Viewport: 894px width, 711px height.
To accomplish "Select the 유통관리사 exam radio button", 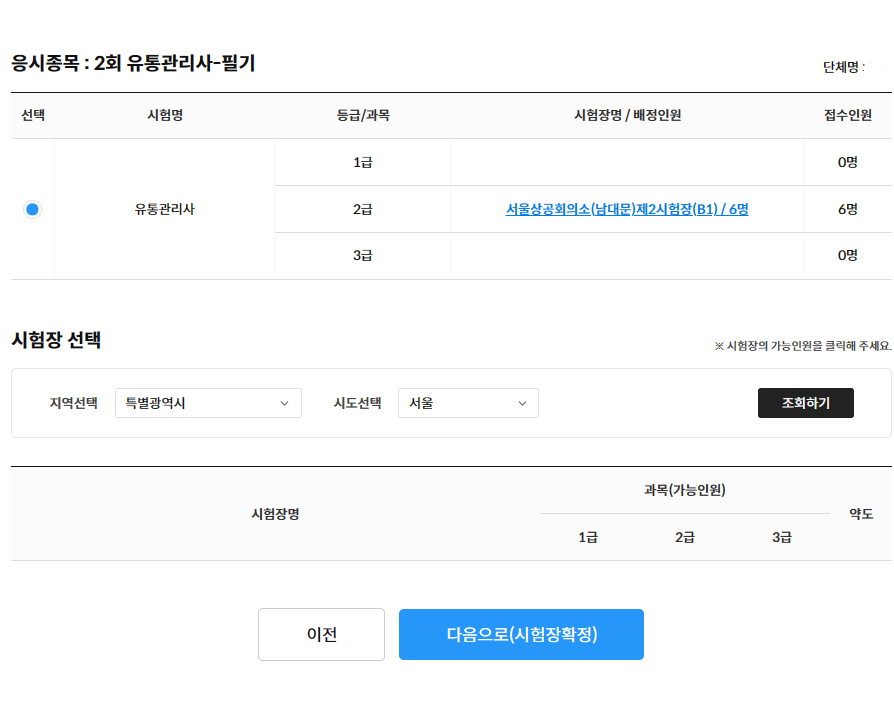I will point(33,209).
